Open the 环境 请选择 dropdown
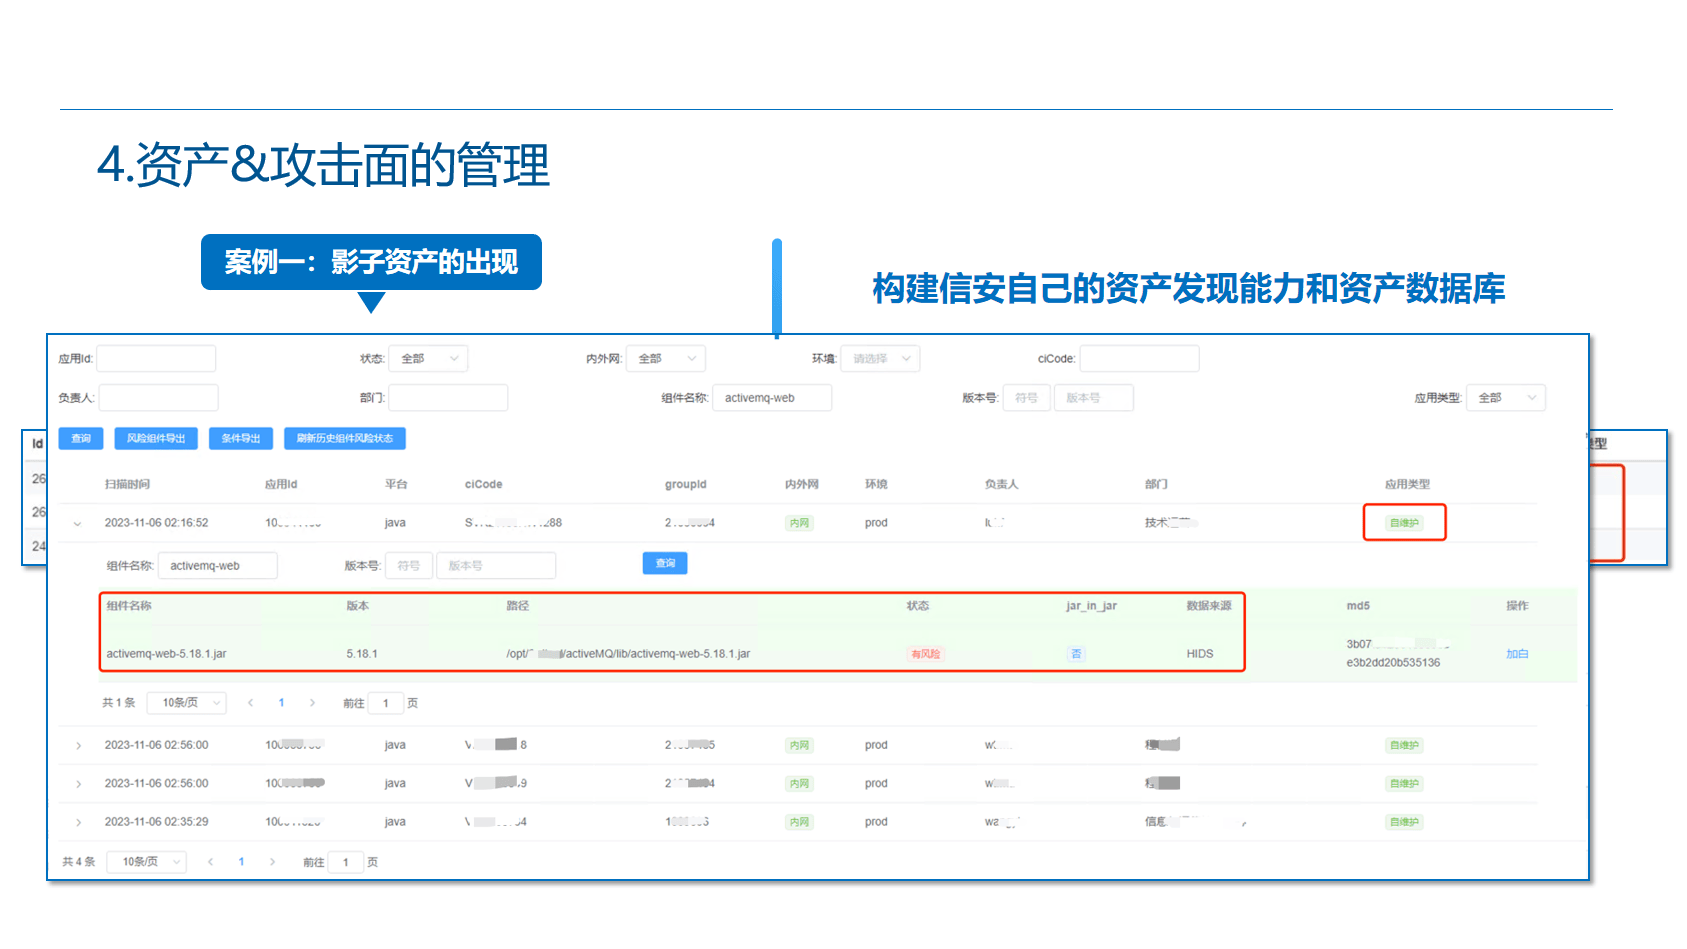The height and width of the screenshot is (949, 1687). coord(880,358)
